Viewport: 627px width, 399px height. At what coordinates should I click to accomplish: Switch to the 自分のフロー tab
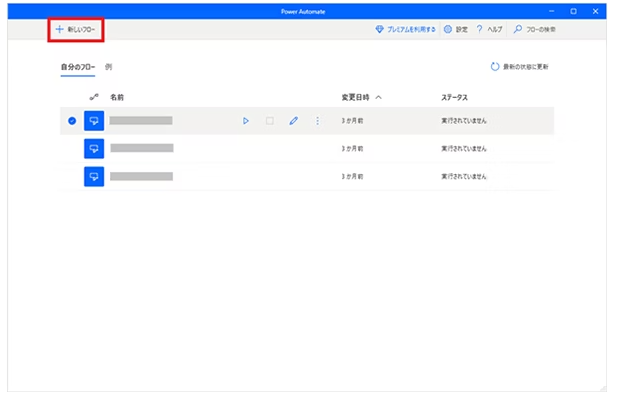click(78, 67)
